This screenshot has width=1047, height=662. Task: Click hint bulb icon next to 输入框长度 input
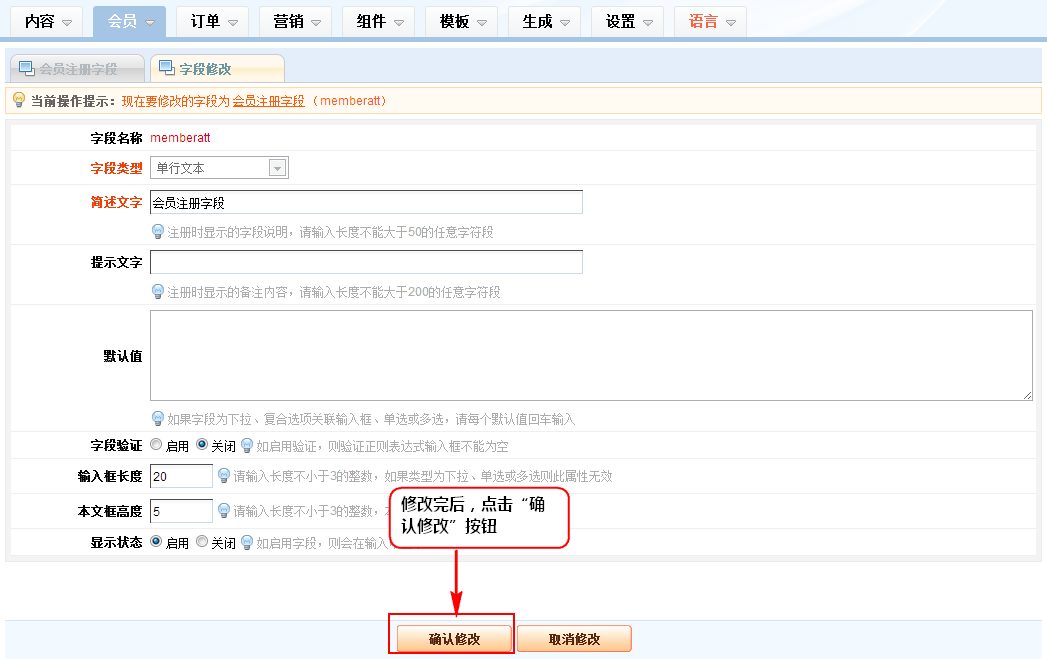tap(224, 476)
